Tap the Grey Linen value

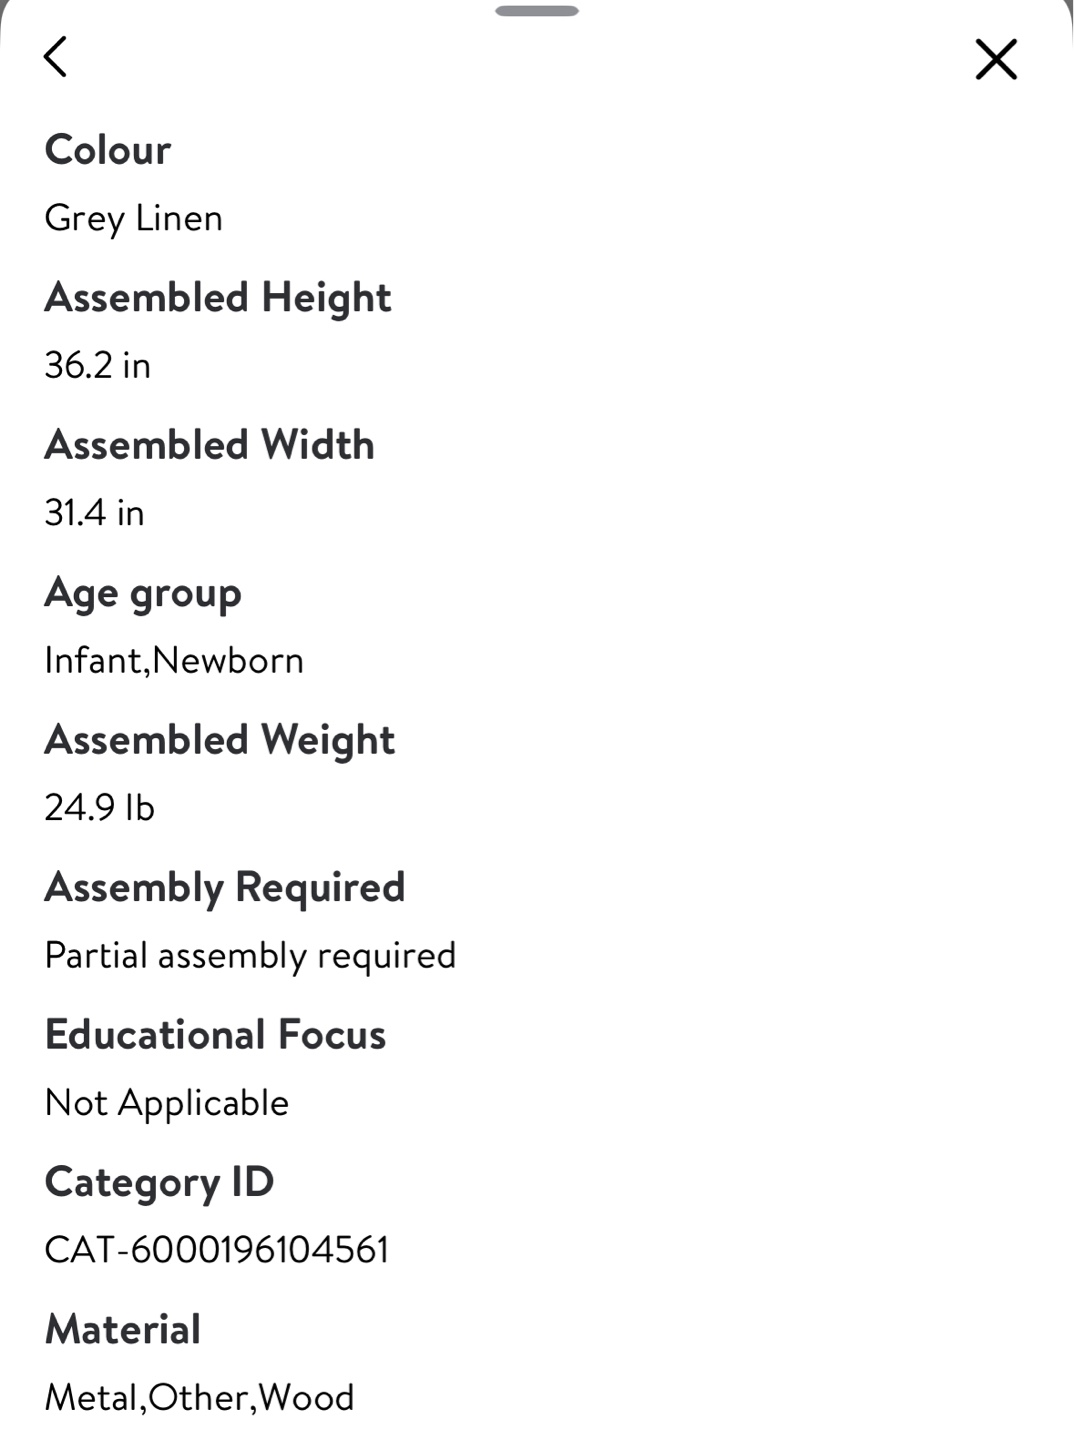[134, 218]
